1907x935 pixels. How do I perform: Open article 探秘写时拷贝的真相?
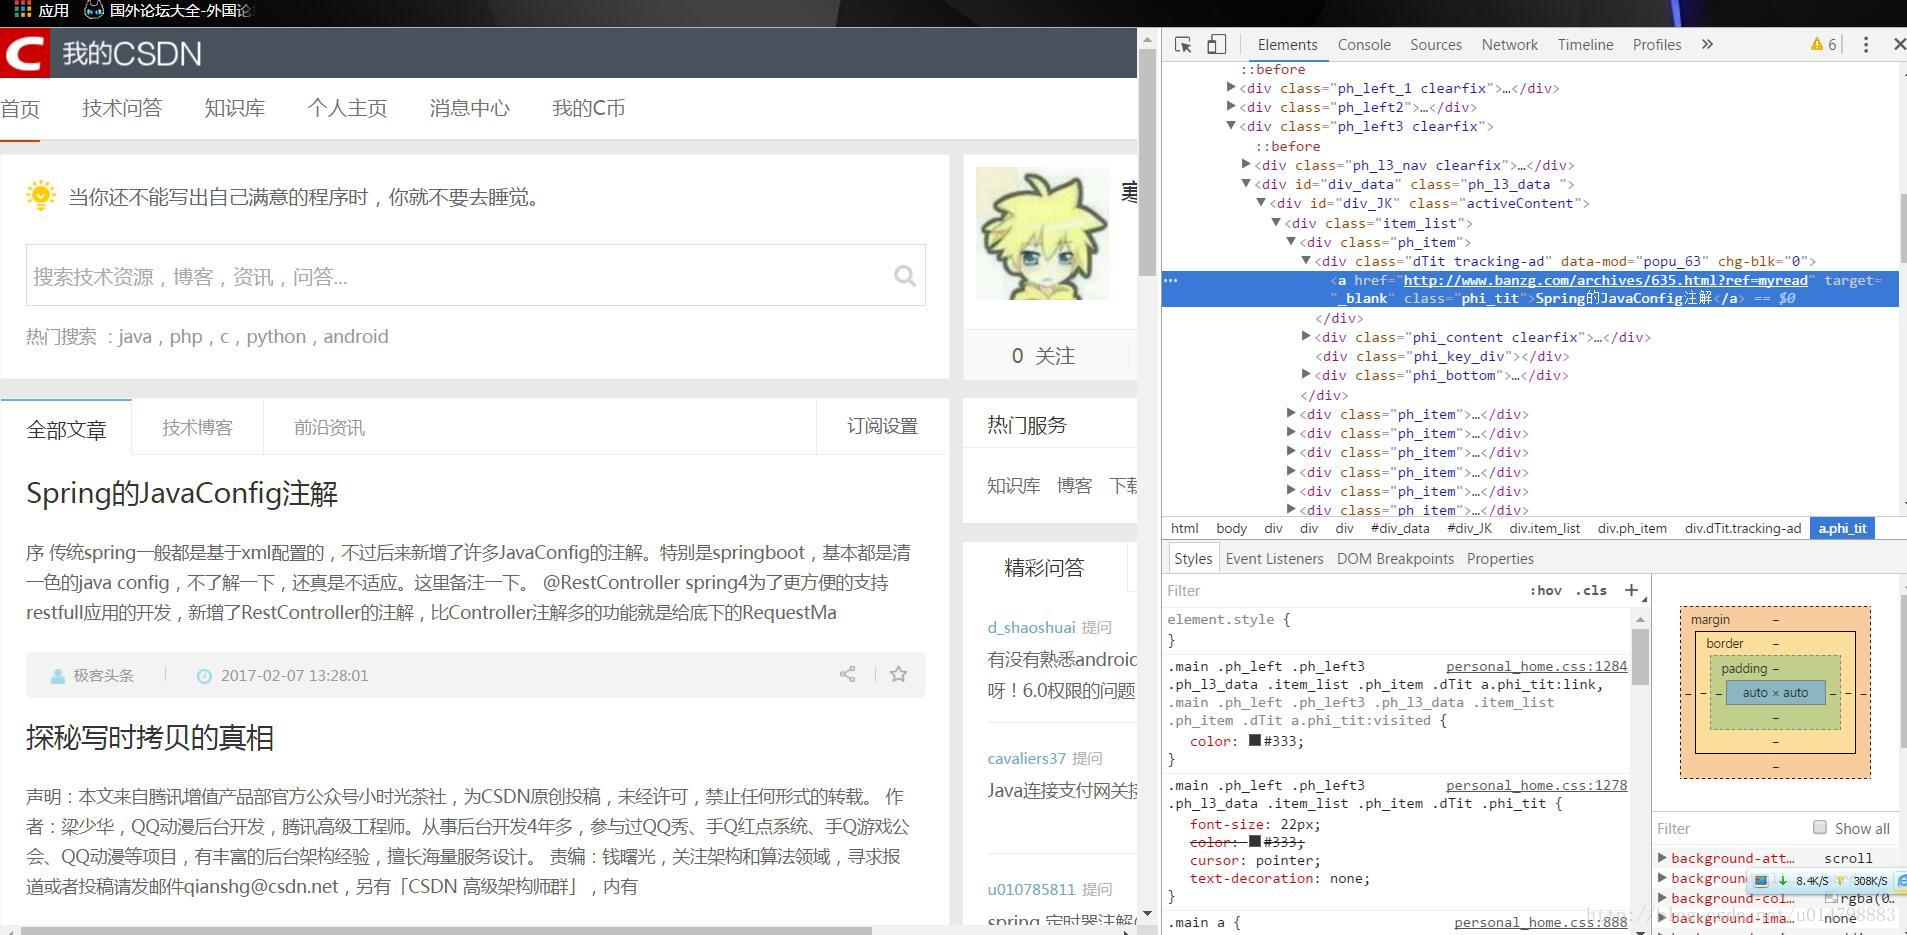tap(150, 737)
